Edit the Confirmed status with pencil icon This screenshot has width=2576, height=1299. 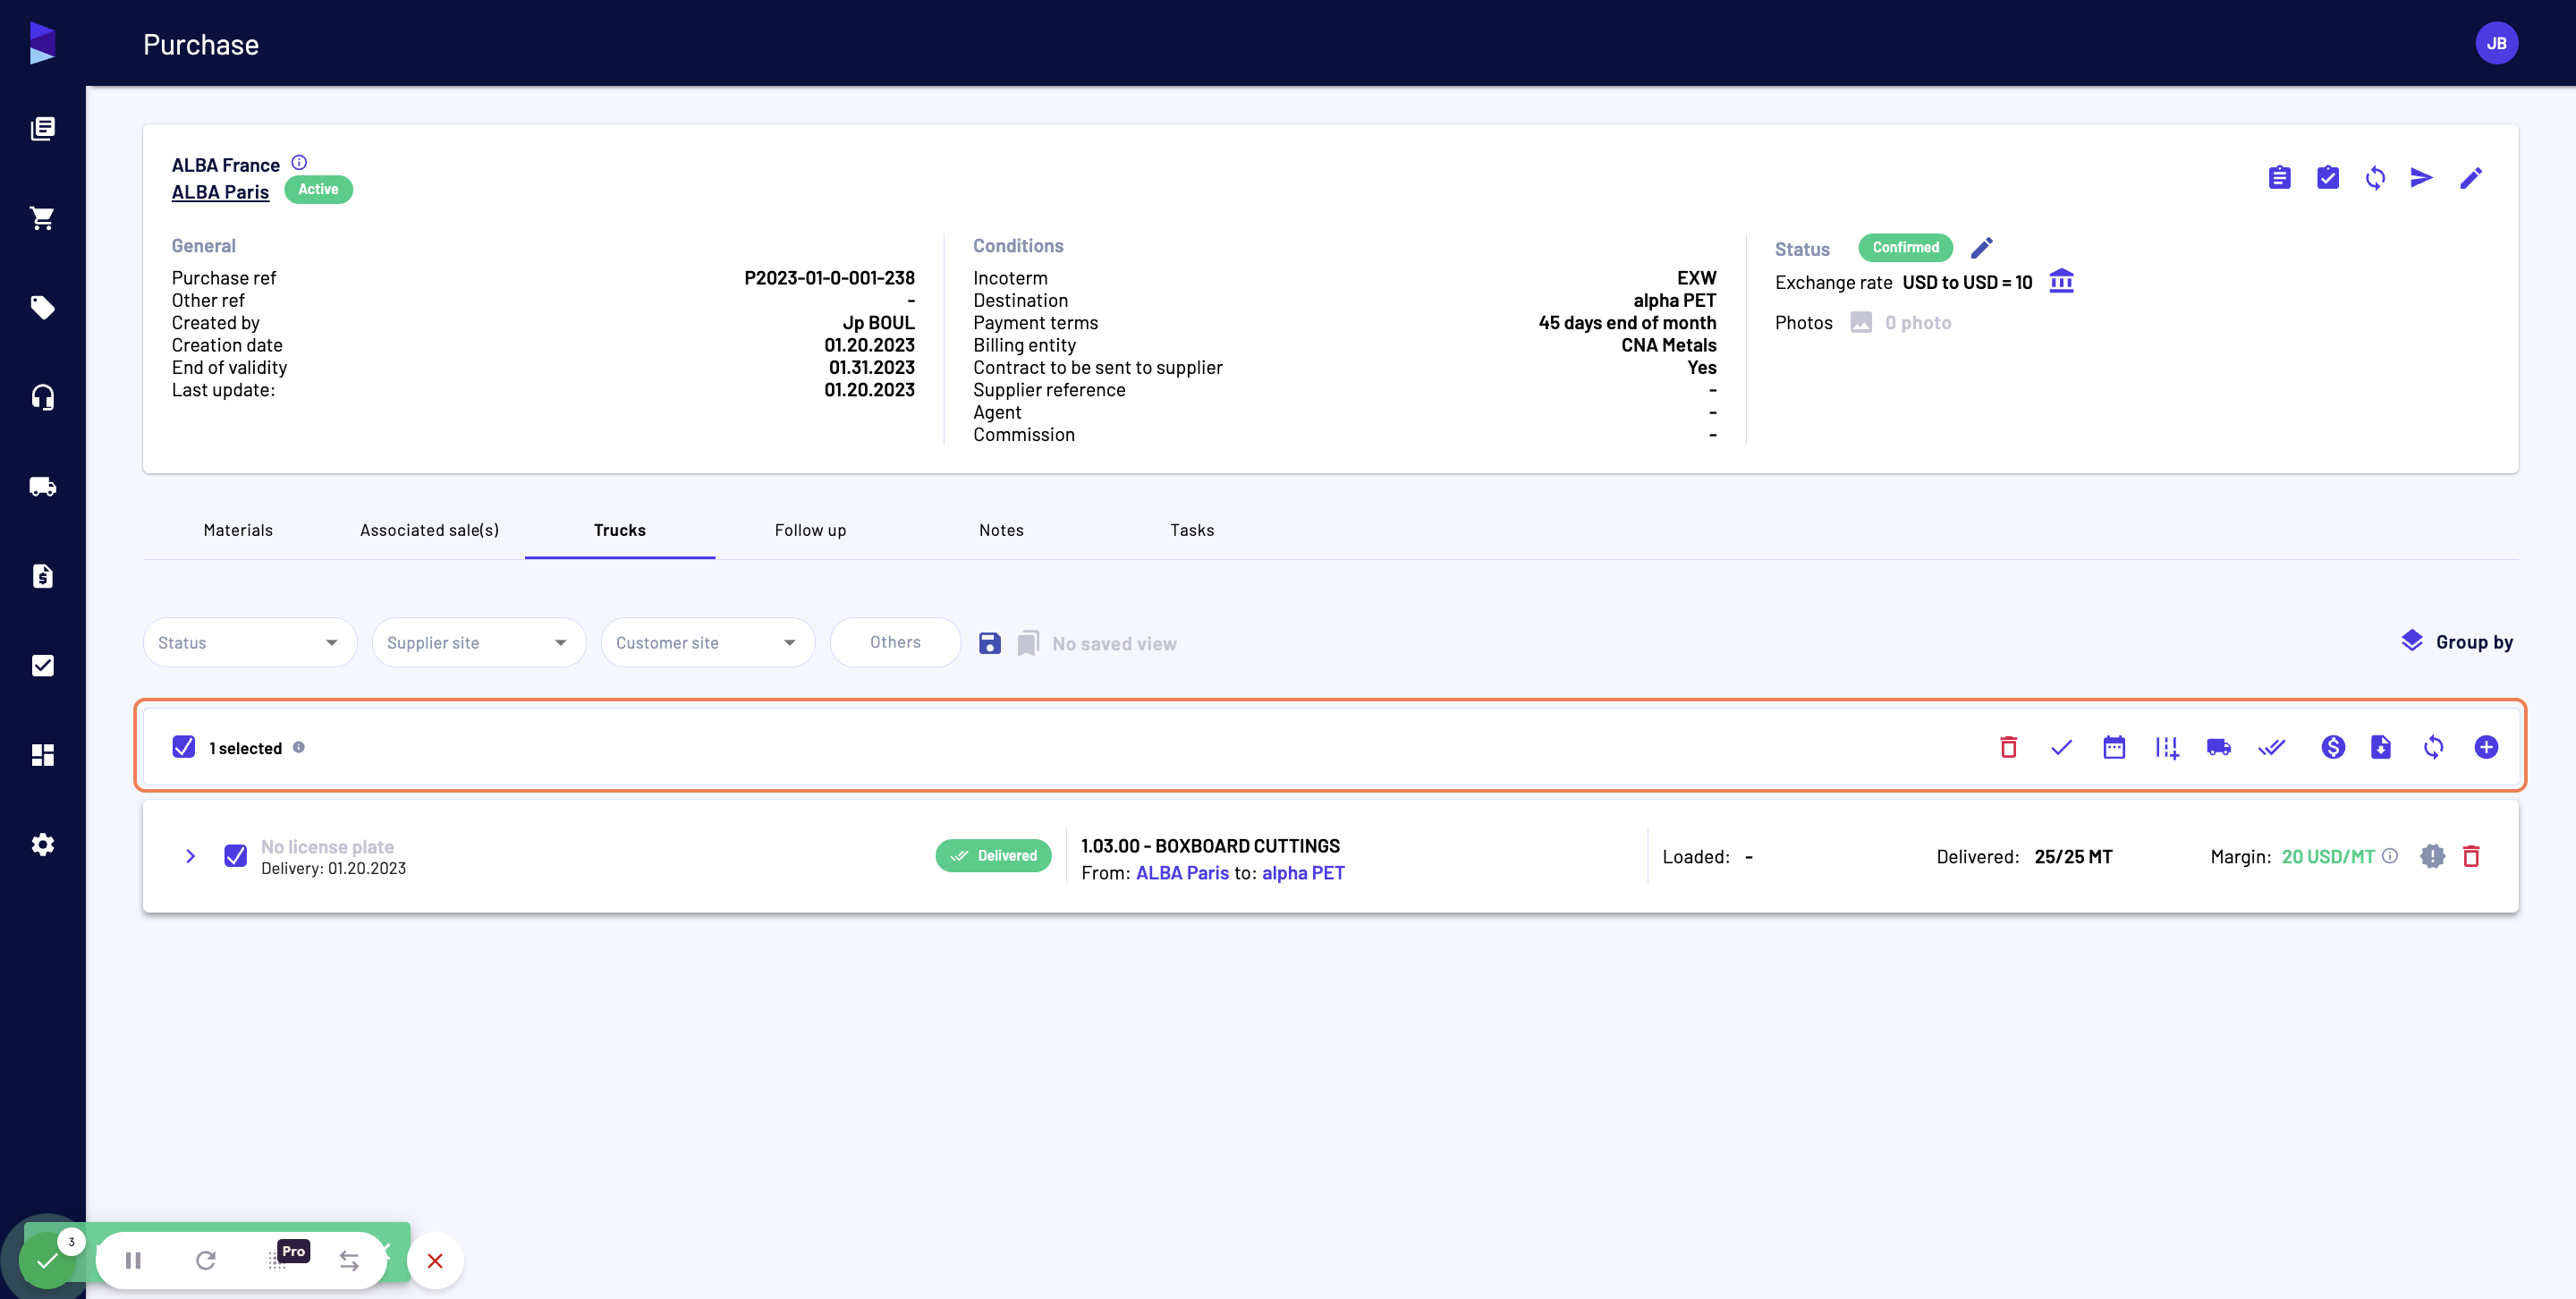point(1982,247)
